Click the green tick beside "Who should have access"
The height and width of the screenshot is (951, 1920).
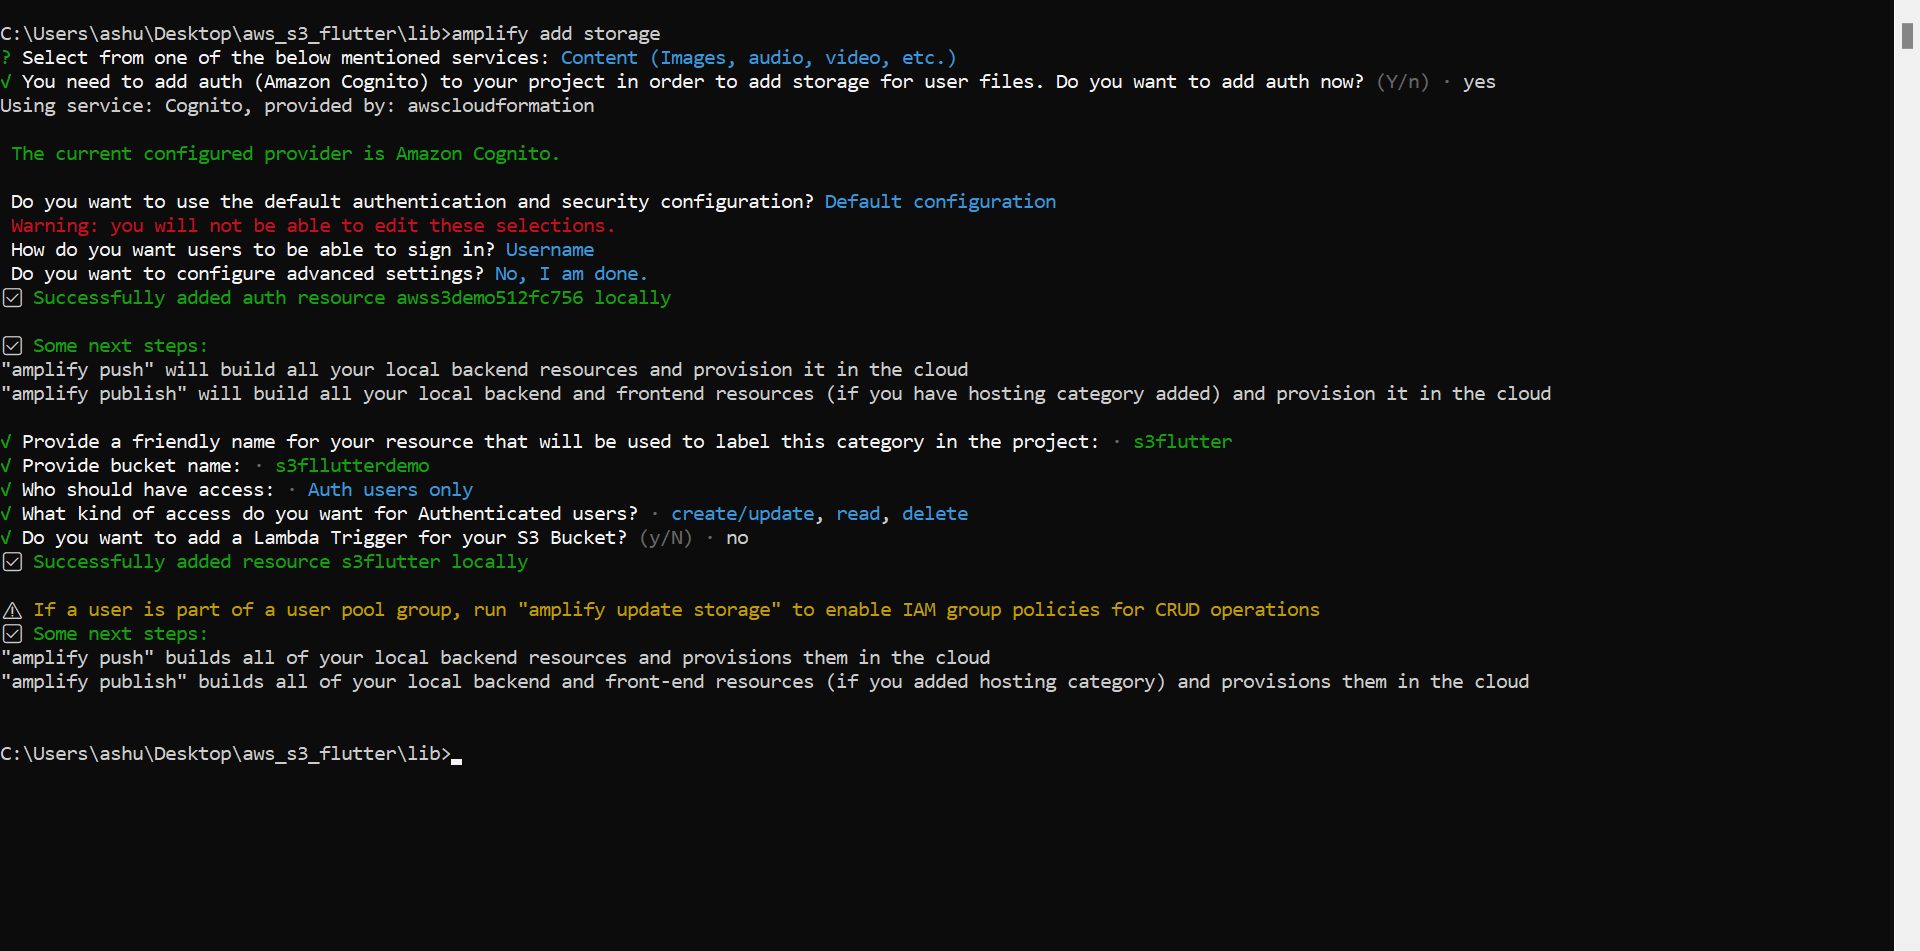pos(6,490)
